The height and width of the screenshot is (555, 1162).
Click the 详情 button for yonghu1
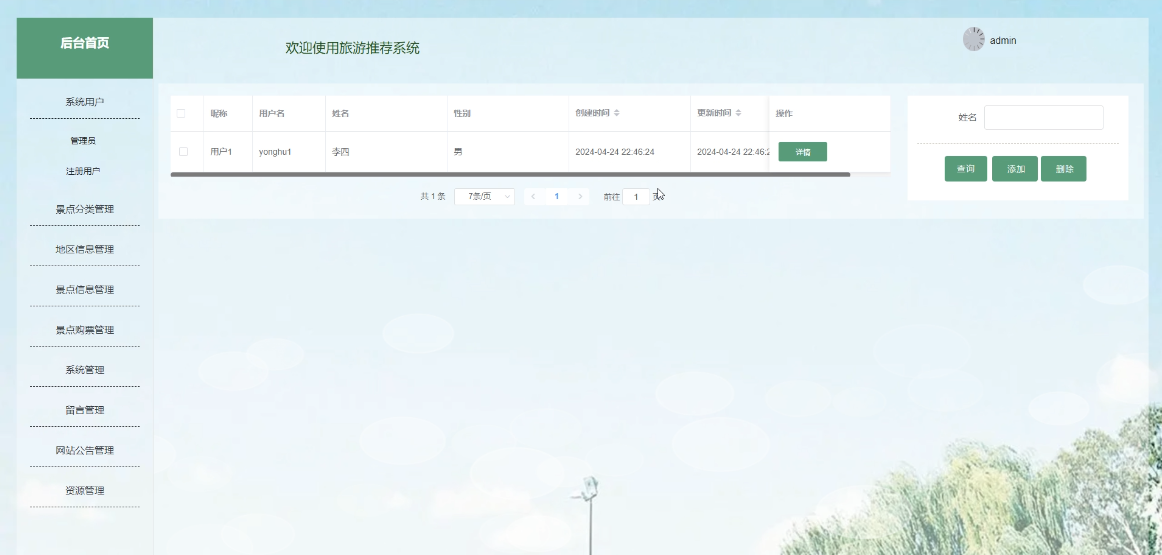click(x=803, y=152)
